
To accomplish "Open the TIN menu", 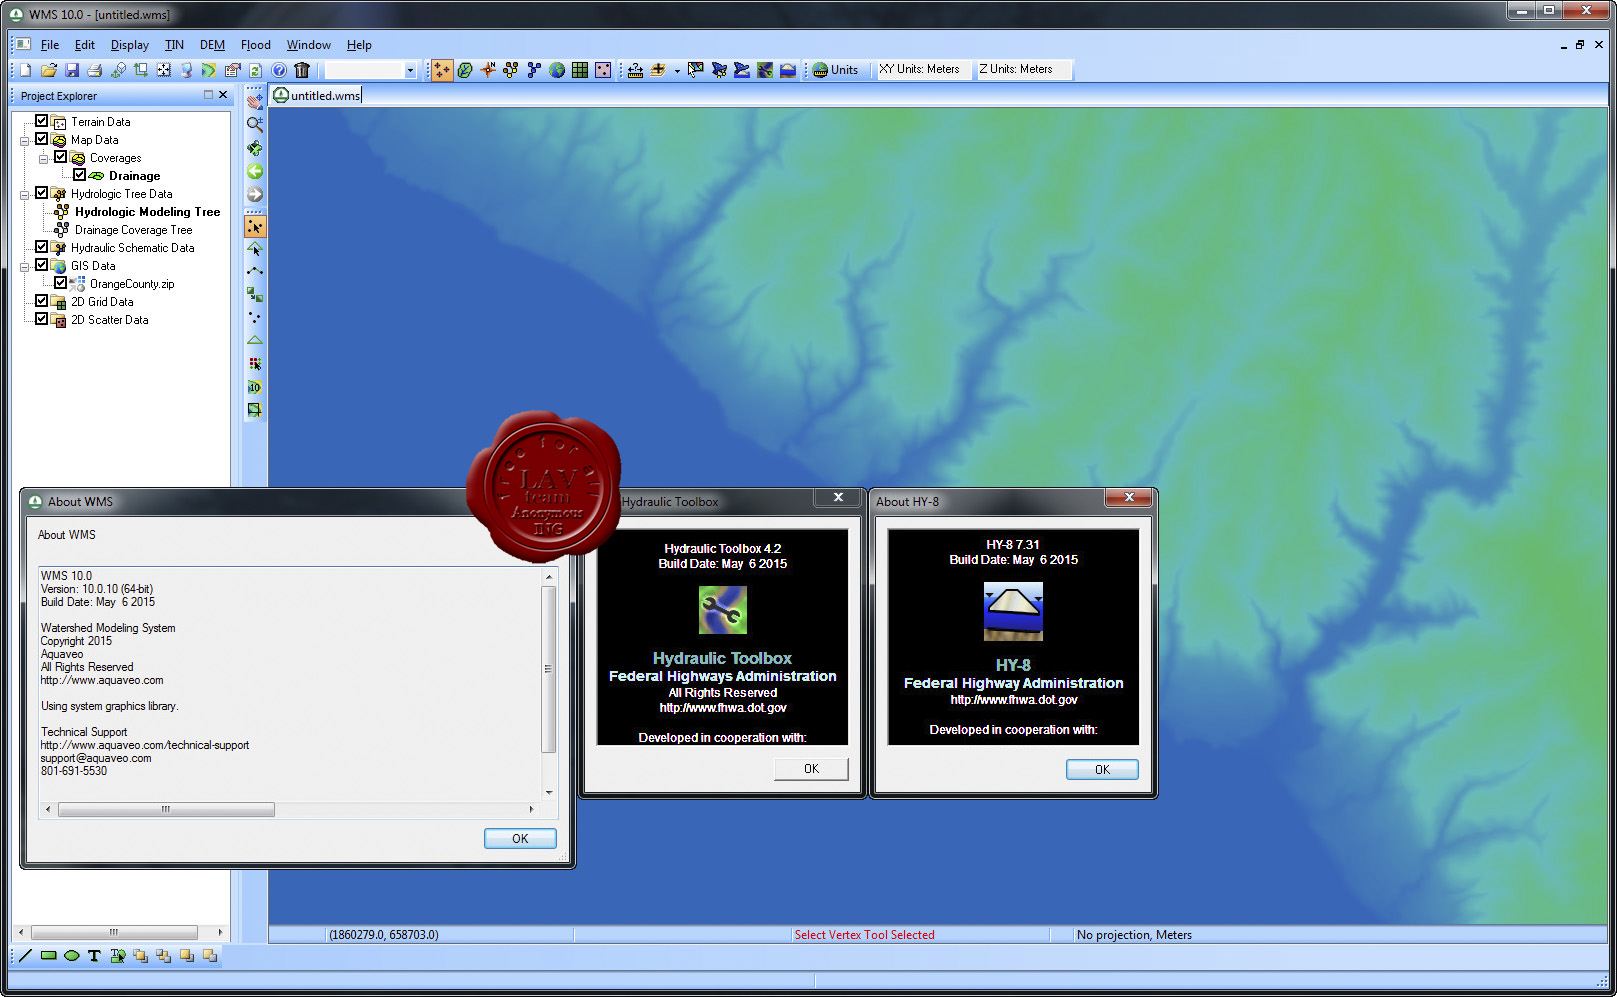I will pyautogui.click(x=174, y=45).
